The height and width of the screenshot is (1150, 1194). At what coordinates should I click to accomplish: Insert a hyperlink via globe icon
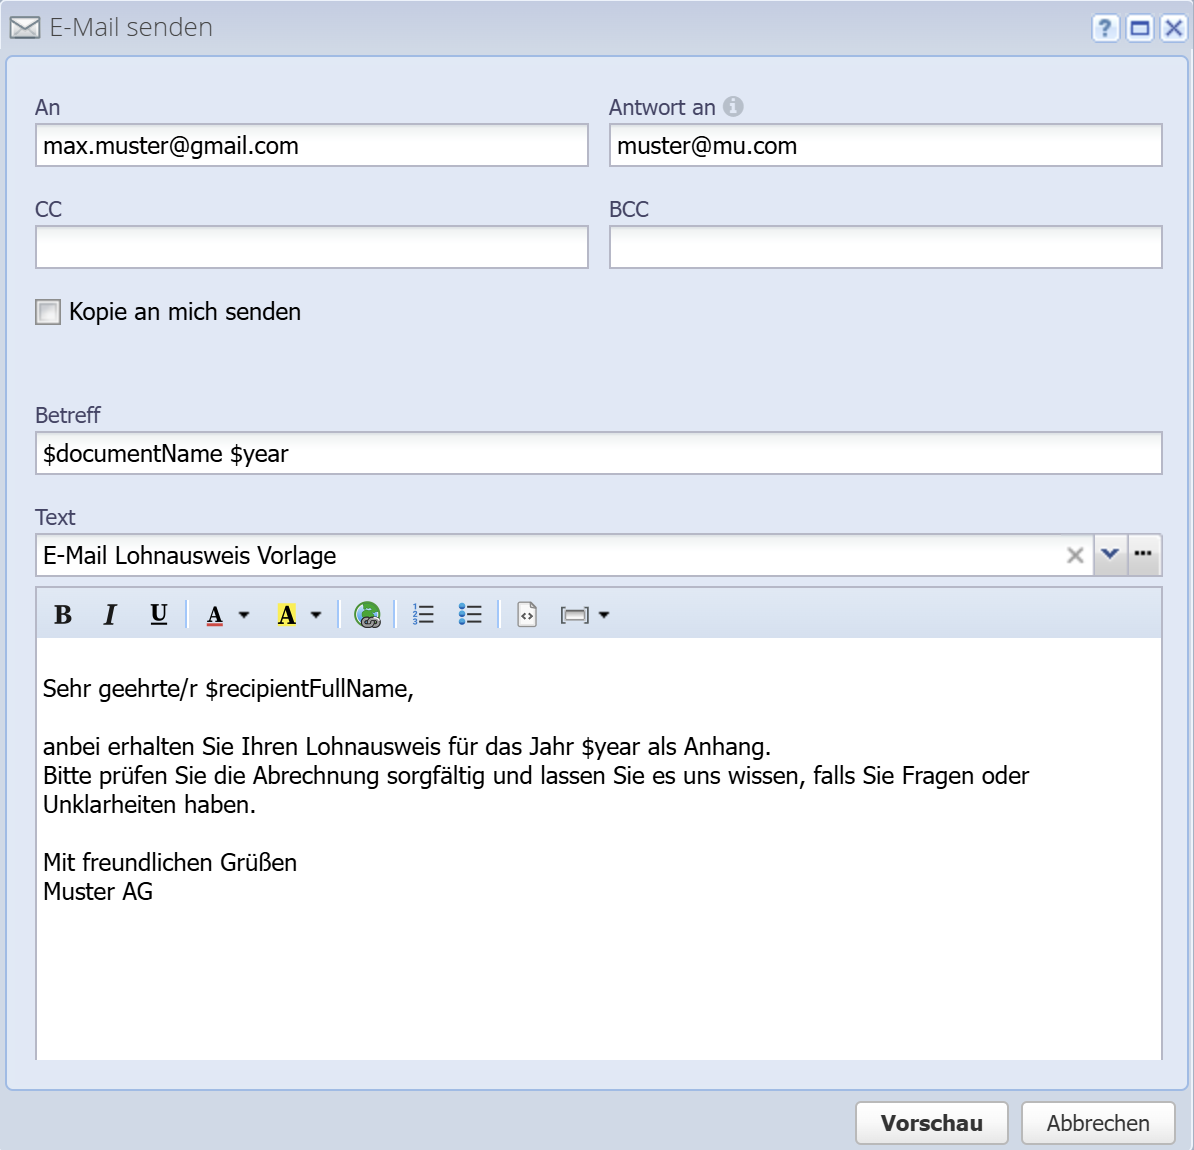(367, 615)
